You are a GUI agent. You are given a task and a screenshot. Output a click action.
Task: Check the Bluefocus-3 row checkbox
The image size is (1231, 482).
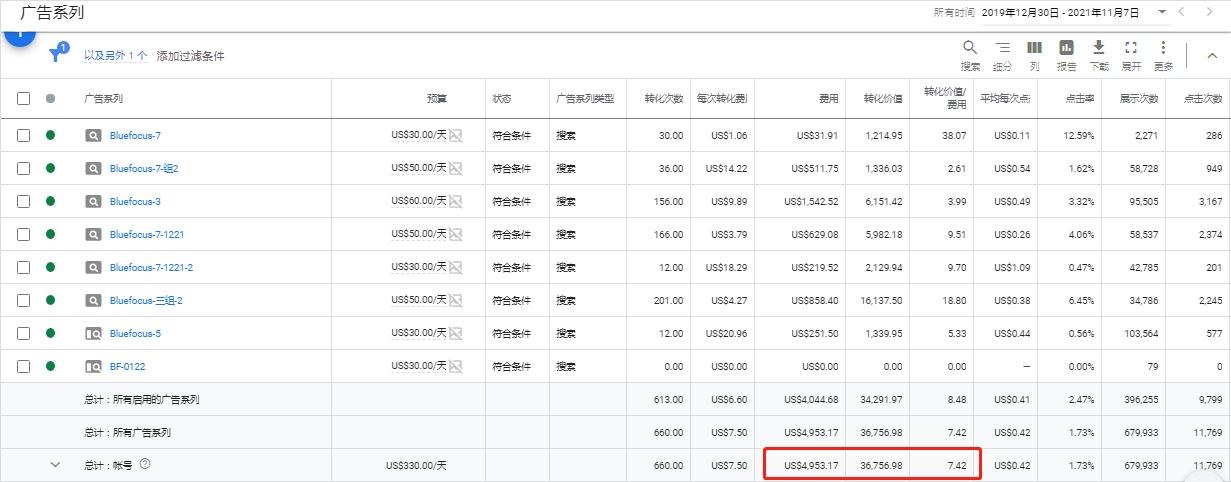click(x=23, y=201)
